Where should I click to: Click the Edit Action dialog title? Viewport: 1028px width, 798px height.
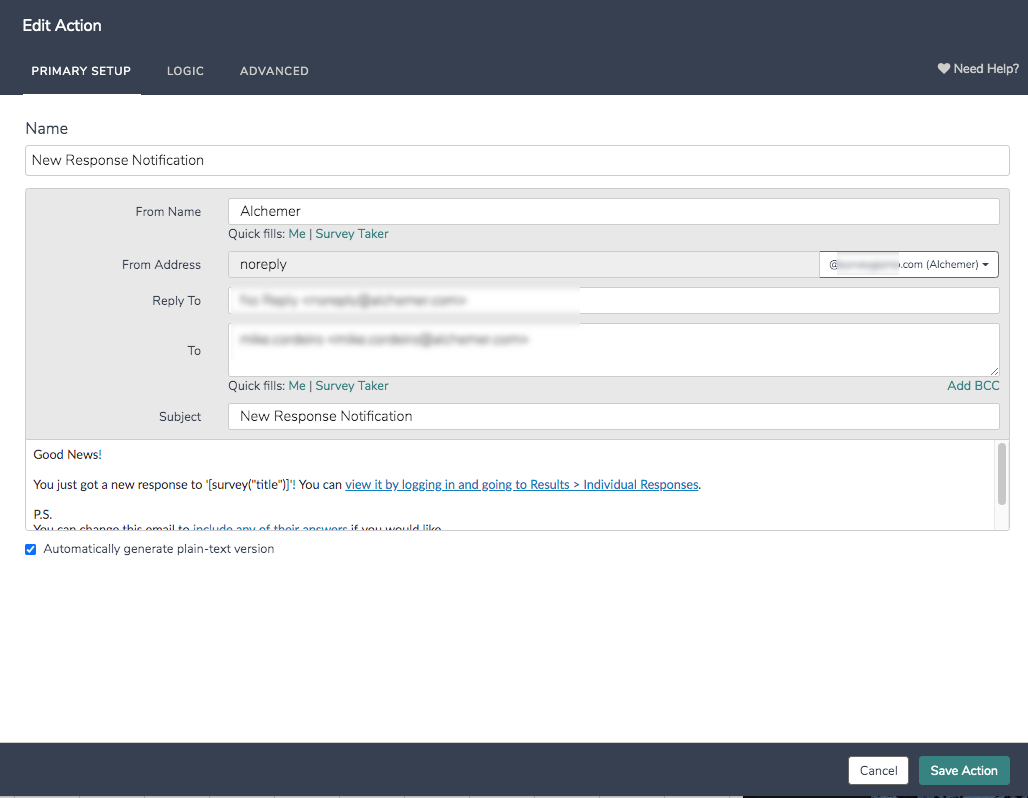(62, 26)
